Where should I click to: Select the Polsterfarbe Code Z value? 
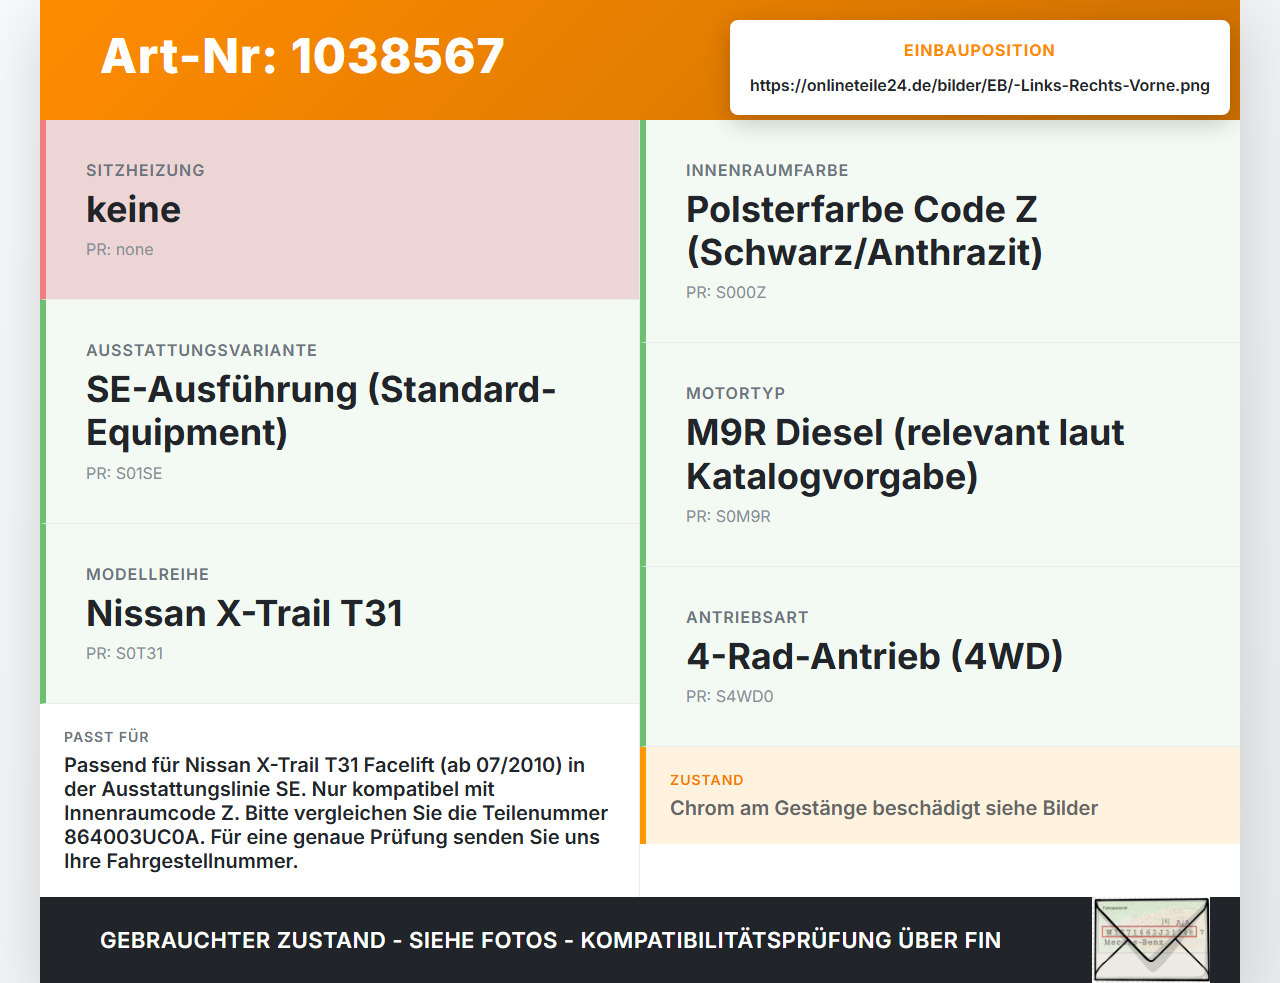coord(865,231)
